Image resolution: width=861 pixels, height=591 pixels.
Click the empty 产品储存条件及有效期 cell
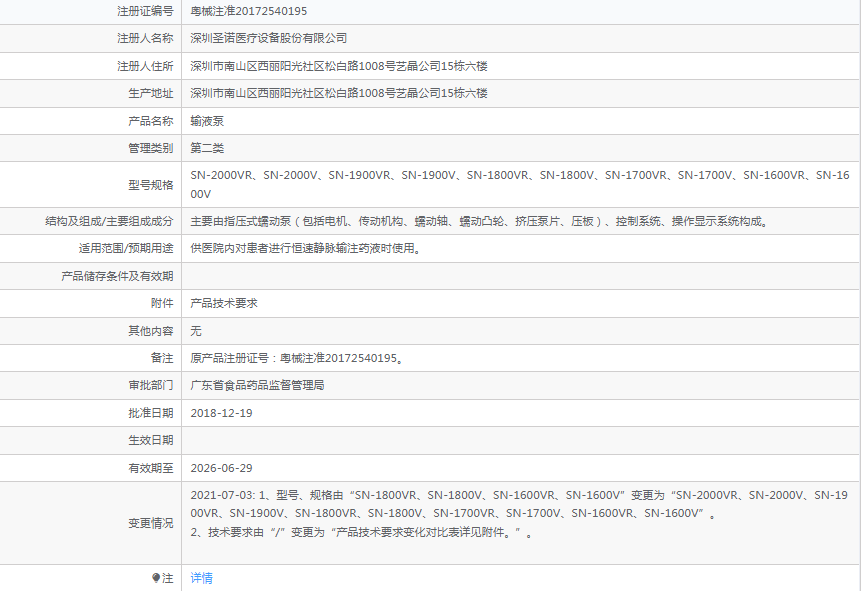pos(521,276)
